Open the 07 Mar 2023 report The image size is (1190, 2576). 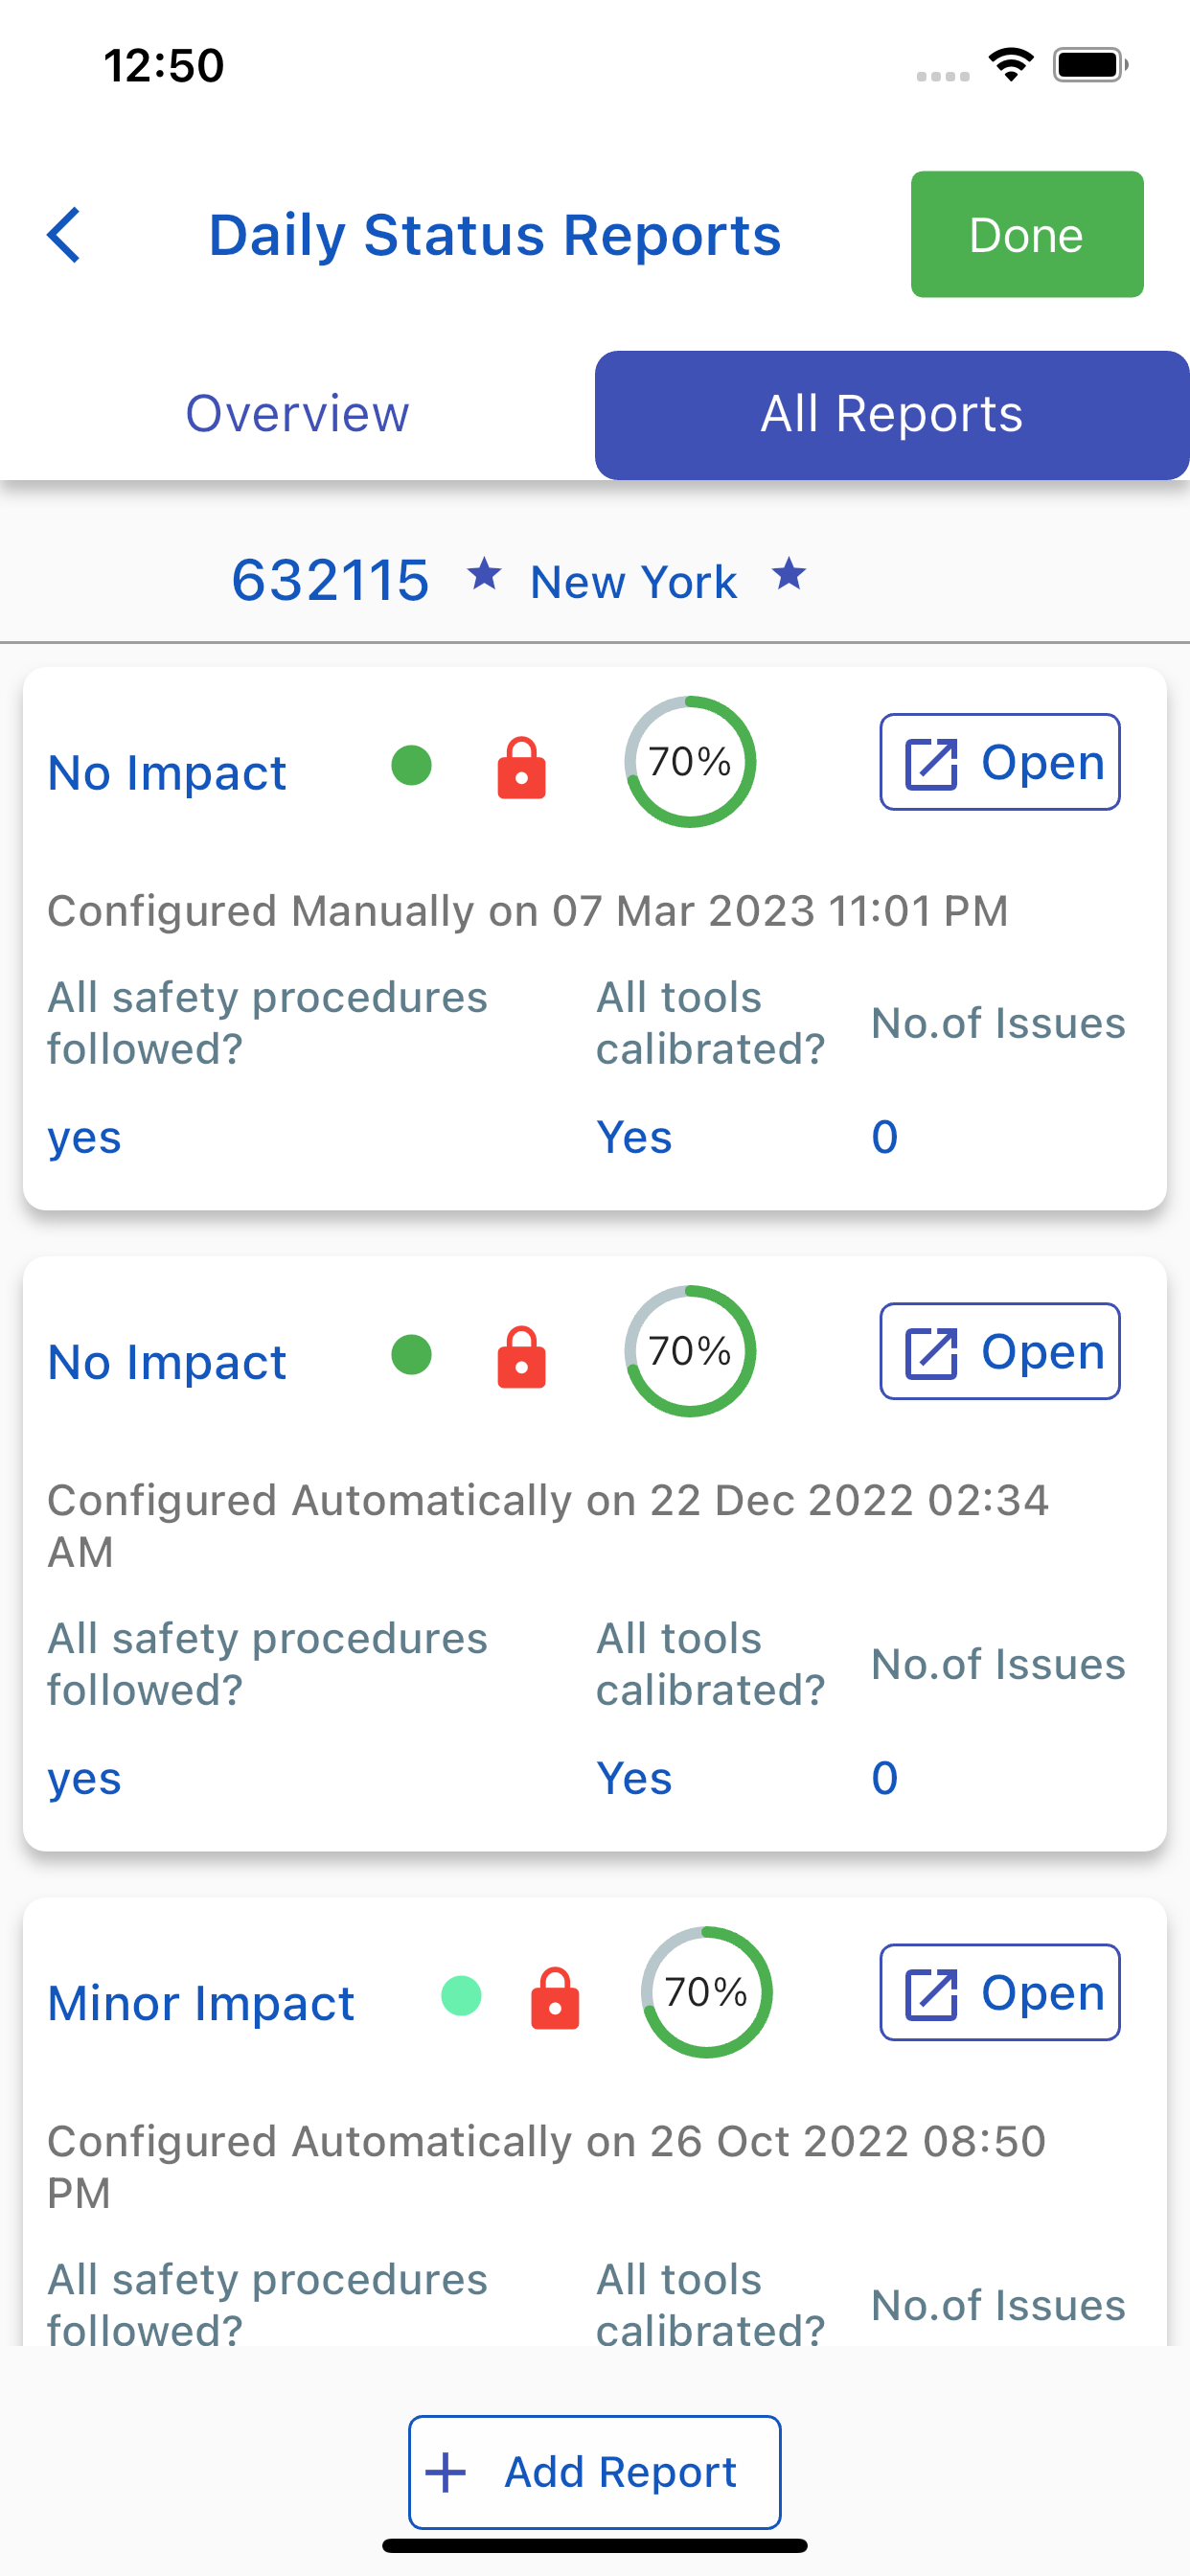[x=1000, y=762]
